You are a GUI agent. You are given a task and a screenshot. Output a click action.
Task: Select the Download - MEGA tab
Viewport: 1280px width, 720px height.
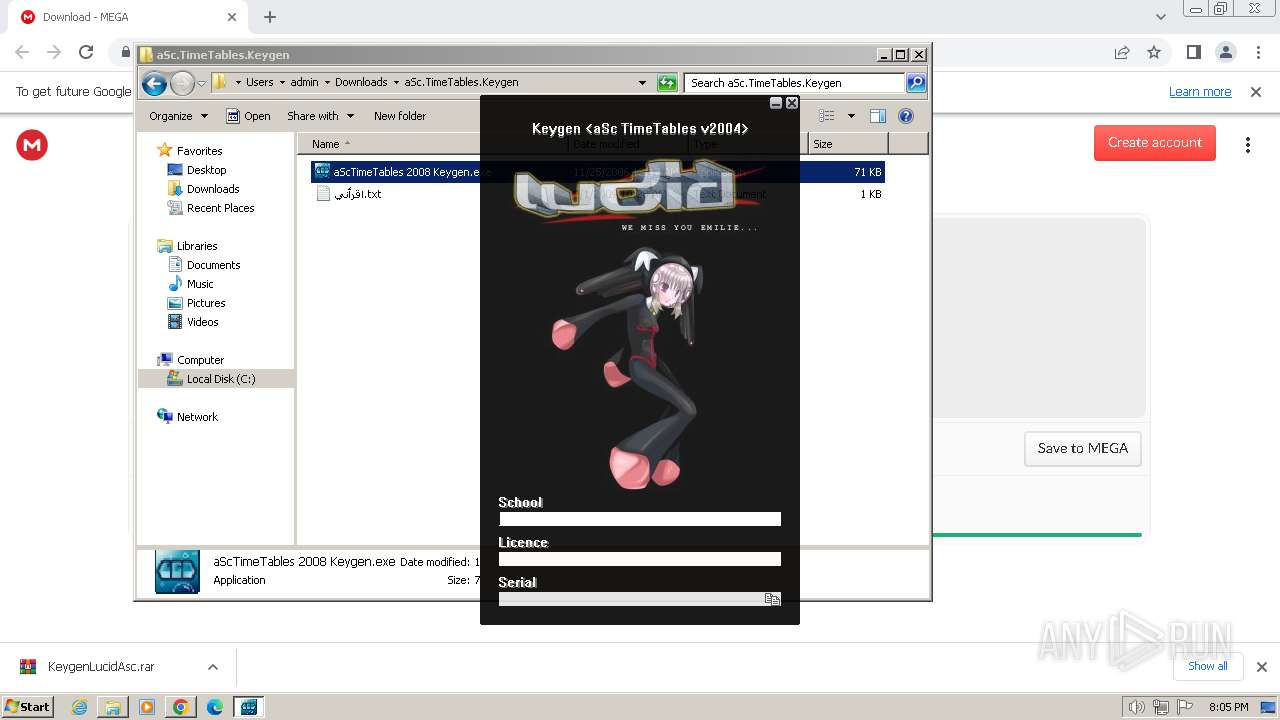point(128,17)
